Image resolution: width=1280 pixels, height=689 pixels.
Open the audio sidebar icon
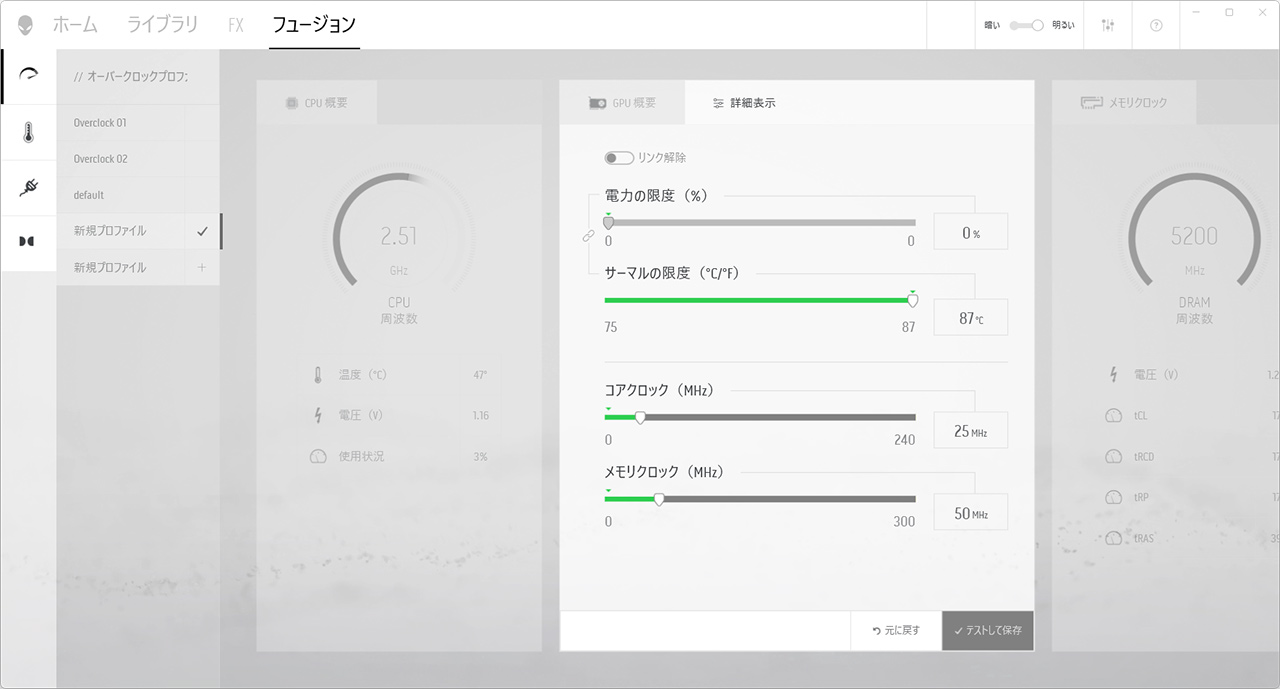click(28, 241)
